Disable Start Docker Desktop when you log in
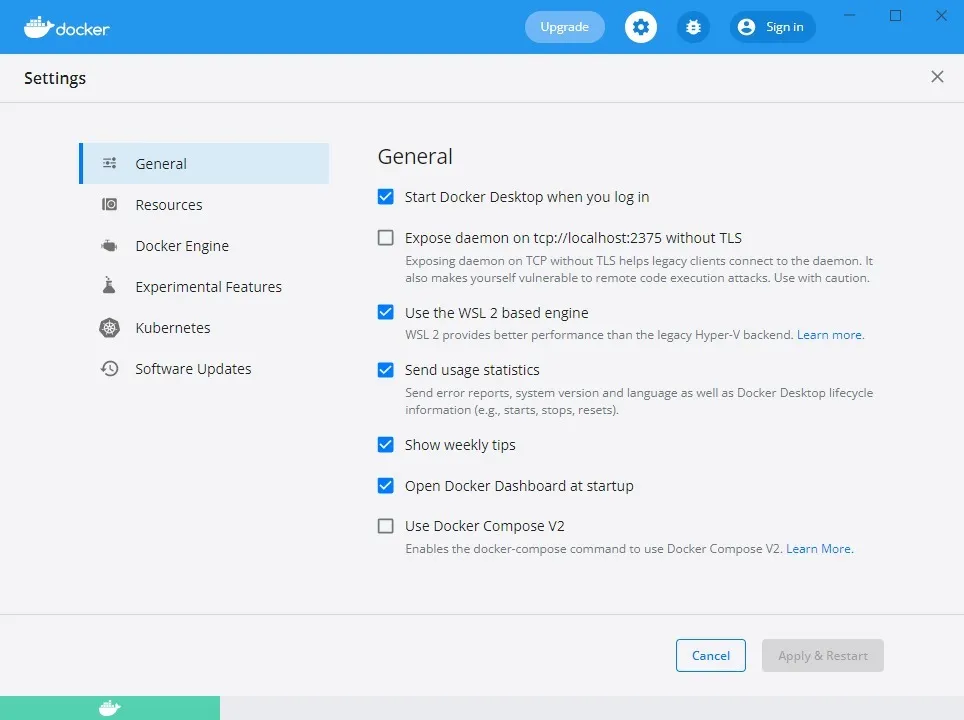Viewport: 964px width, 720px height. [385, 197]
